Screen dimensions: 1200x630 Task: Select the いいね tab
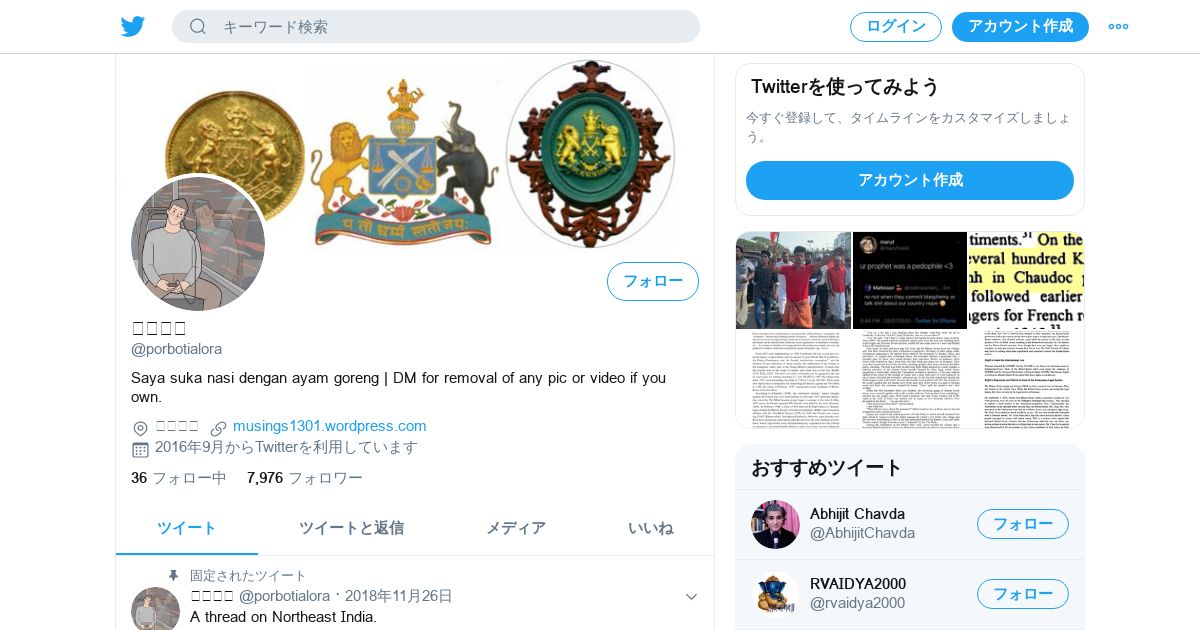point(650,528)
